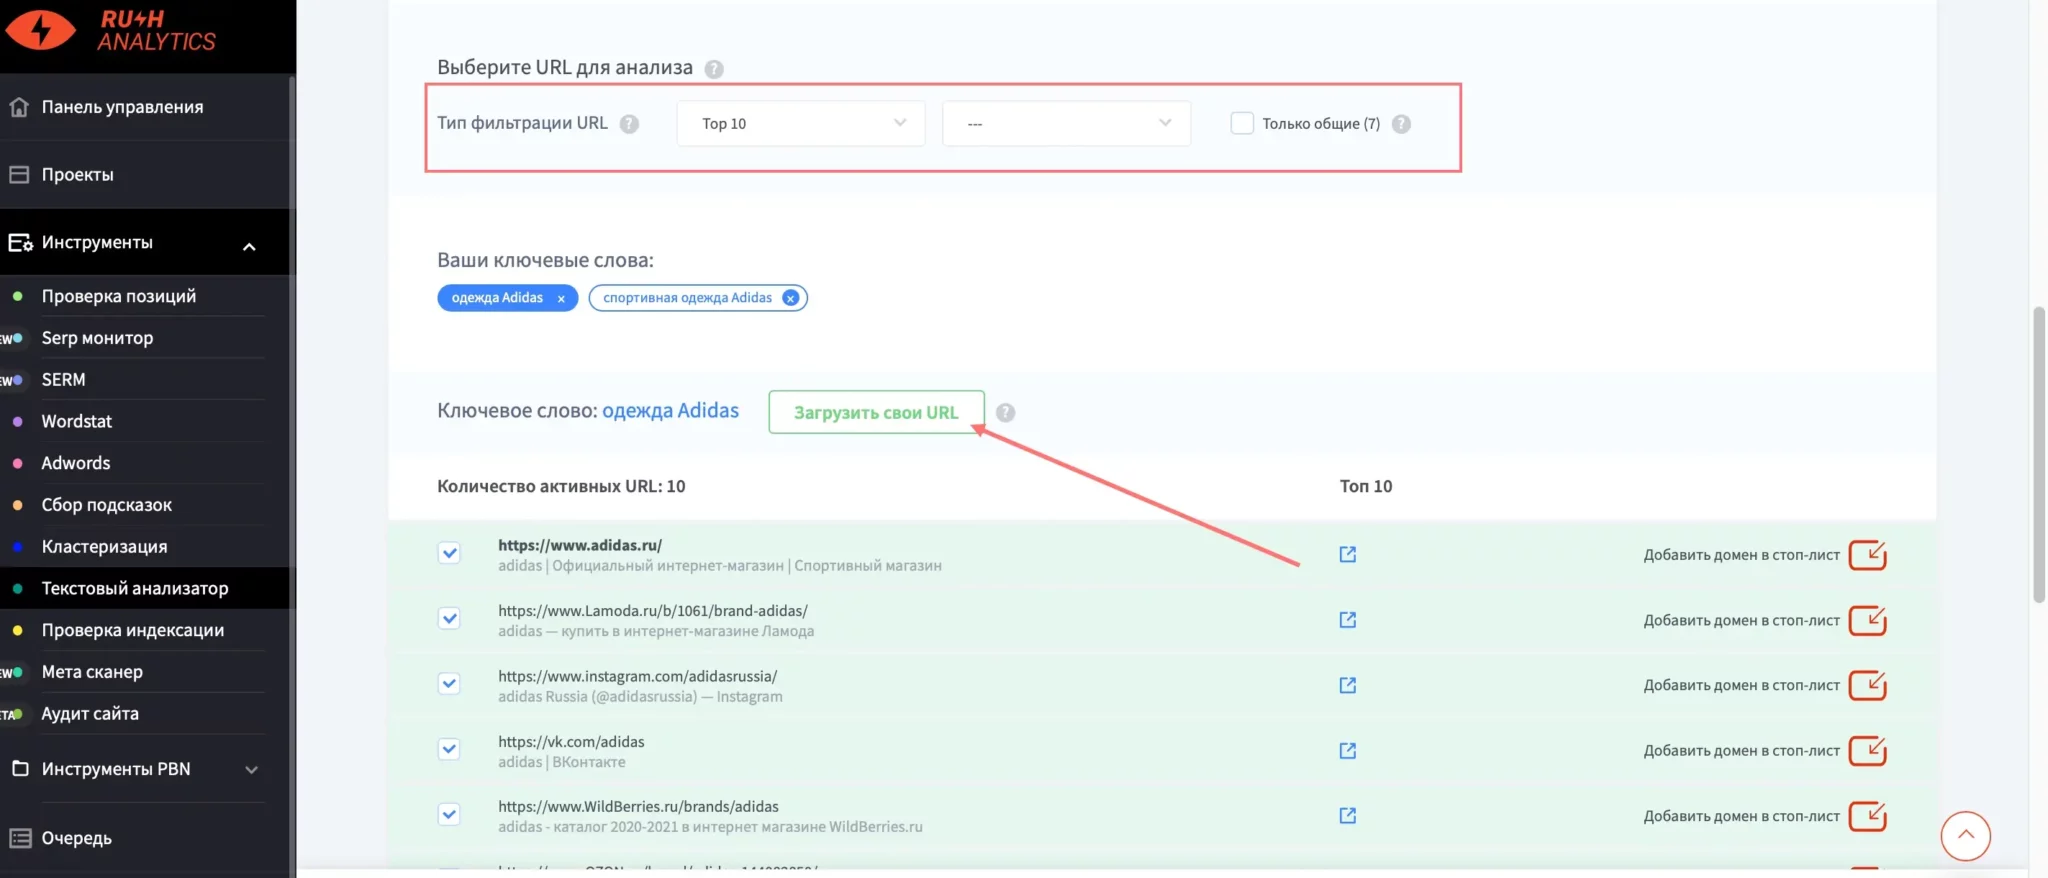The height and width of the screenshot is (878, 2048).
Task: Click 'Загрузить свои URL' button
Action: tap(875, 412)
